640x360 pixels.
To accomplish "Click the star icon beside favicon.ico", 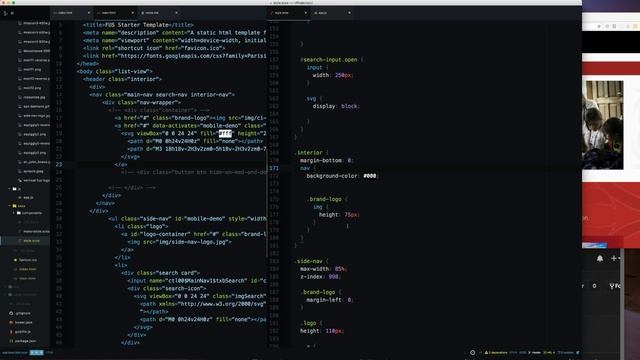I will [16, 260].
